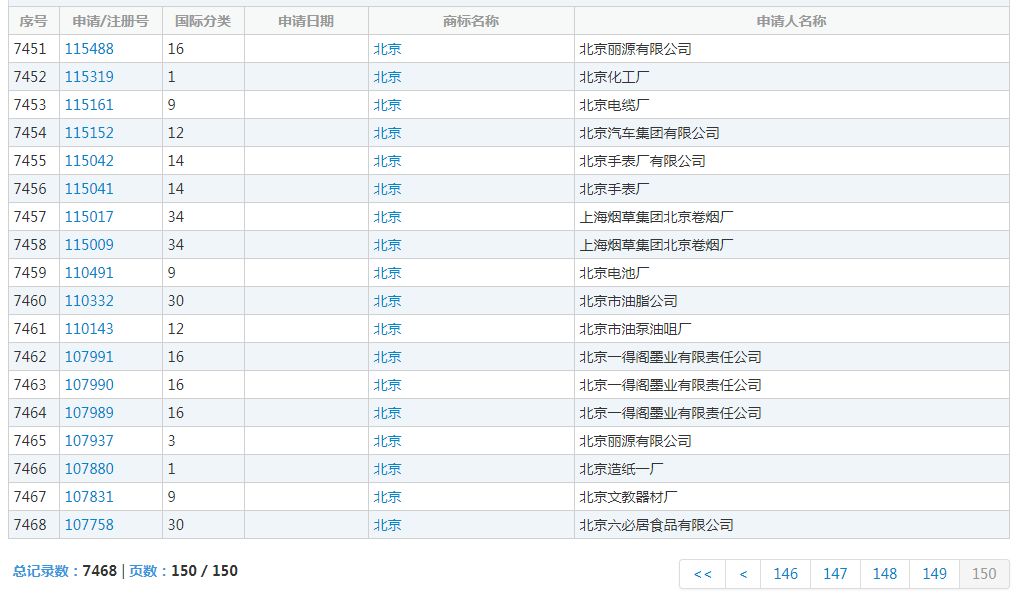Click the 国际分类 column header
The image size is (1018, 593).
coord(203,21)
